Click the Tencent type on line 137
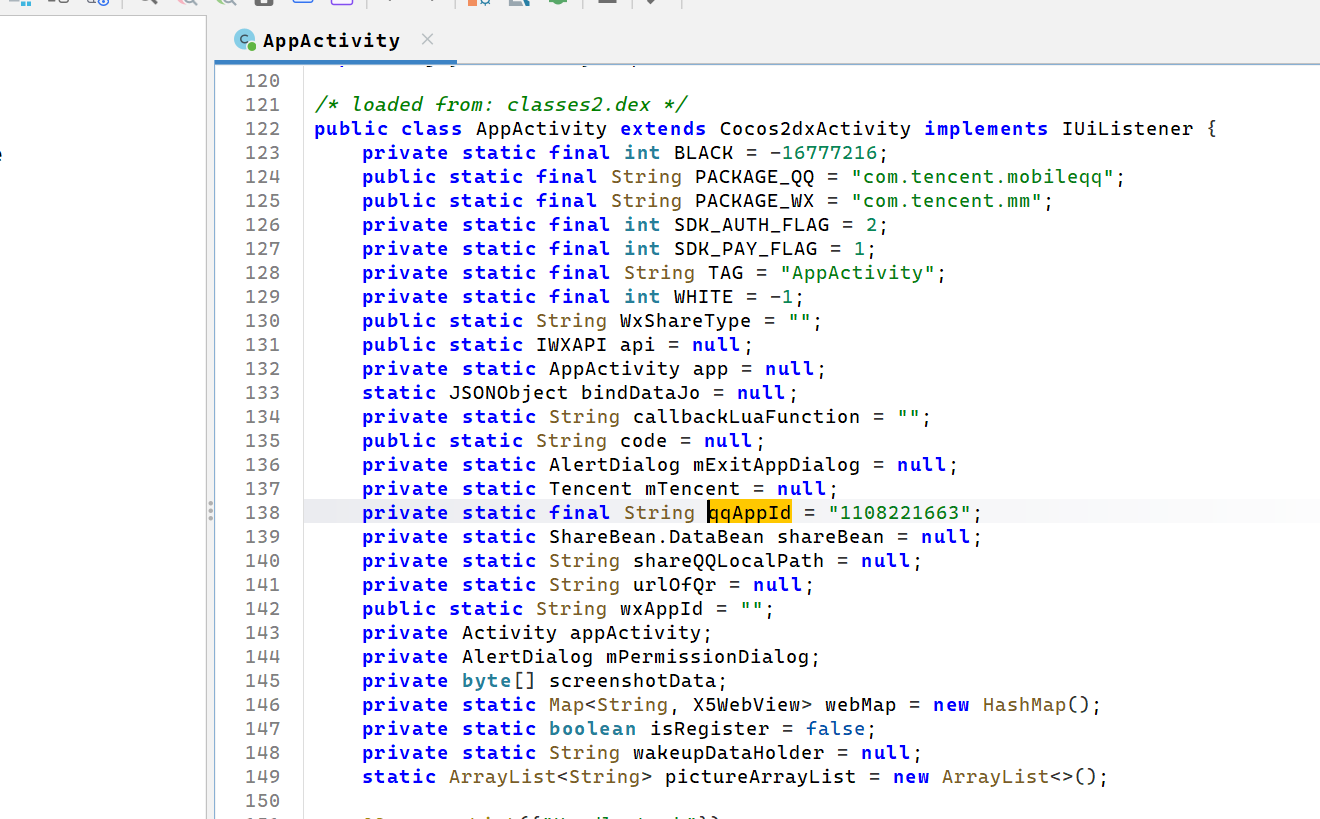 tap(590, 489)
